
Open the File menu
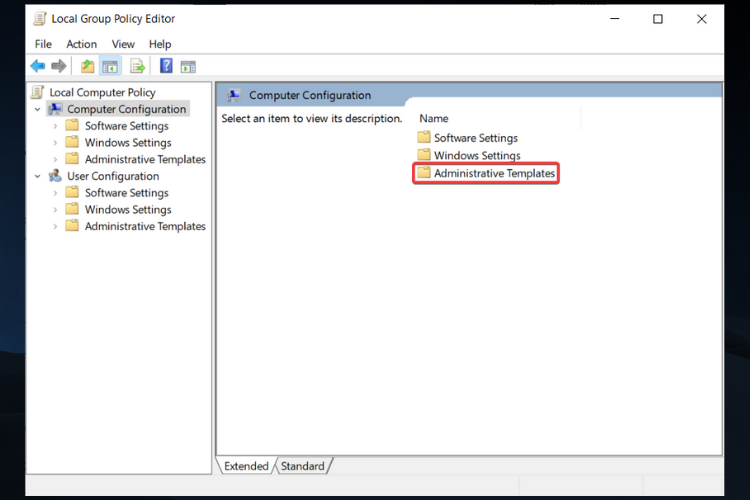pos(43,44)
